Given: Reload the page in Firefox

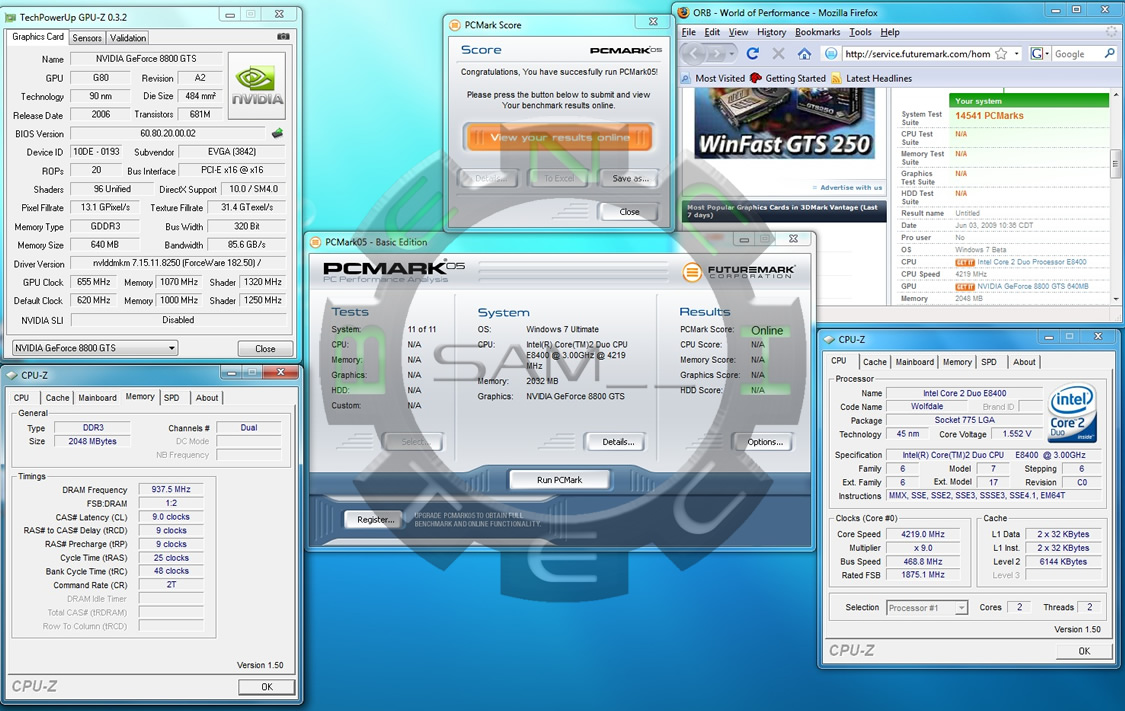Looking at the screenshot, I should point(753,53).
